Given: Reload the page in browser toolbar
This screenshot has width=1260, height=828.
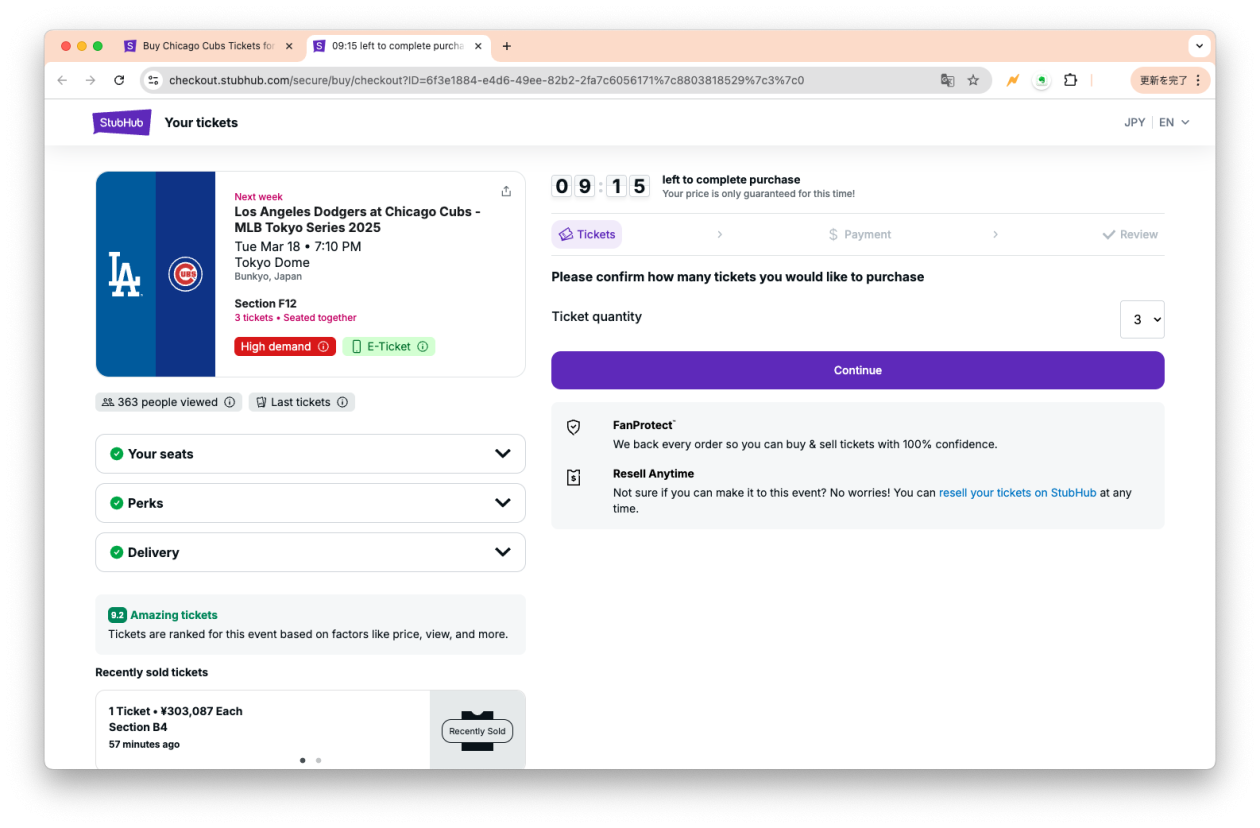Looking at the screenshot, I should click(119, 80).
